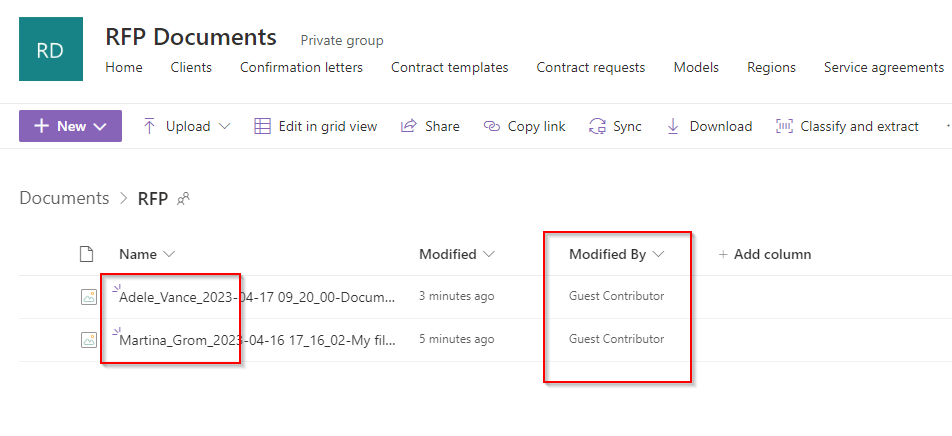This screenshot has width=952, height=436.
Task: Open the Martina_Grom file link
Action: point(257,340)
